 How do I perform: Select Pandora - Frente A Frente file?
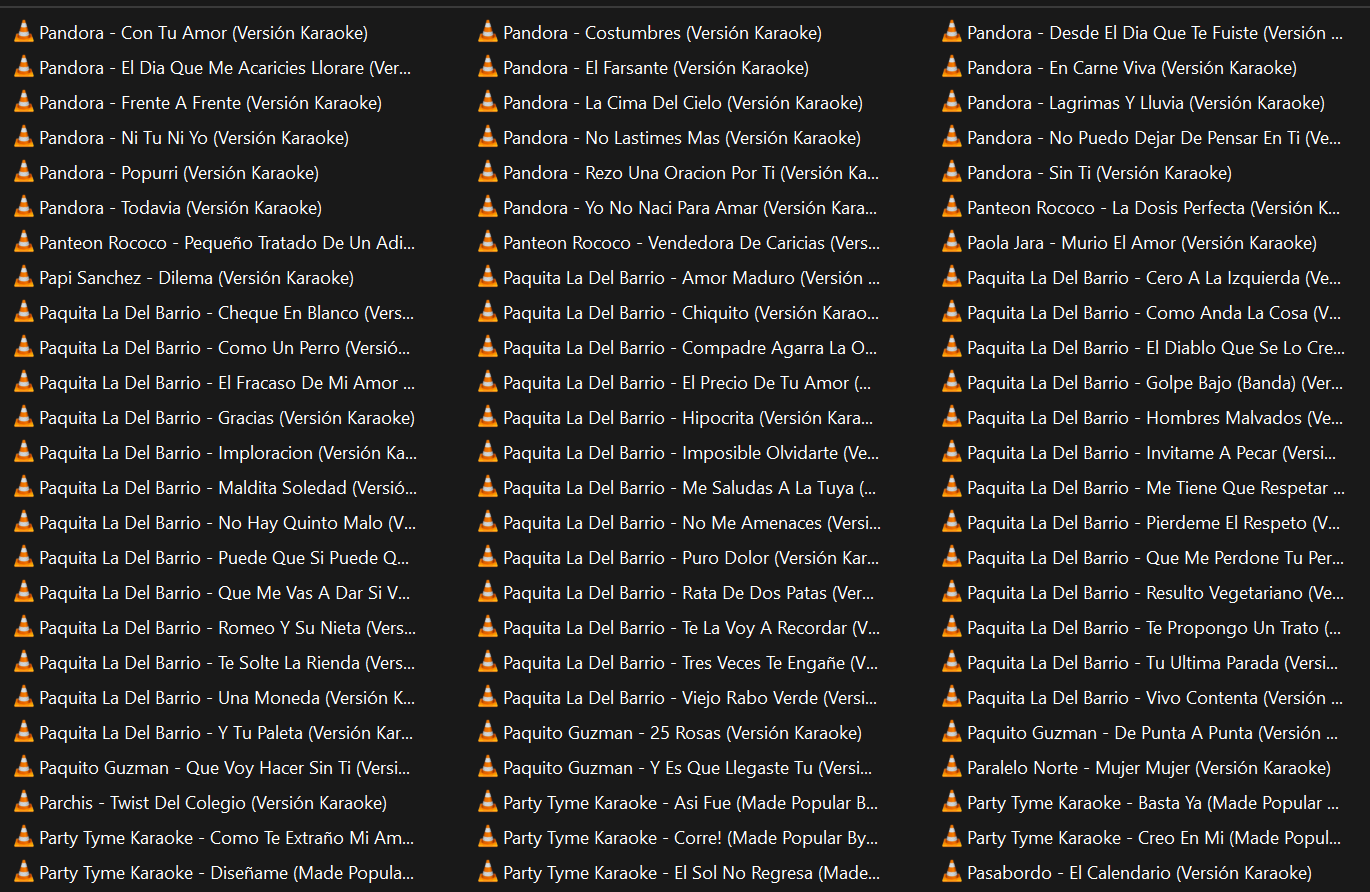[x=210, y=103]
